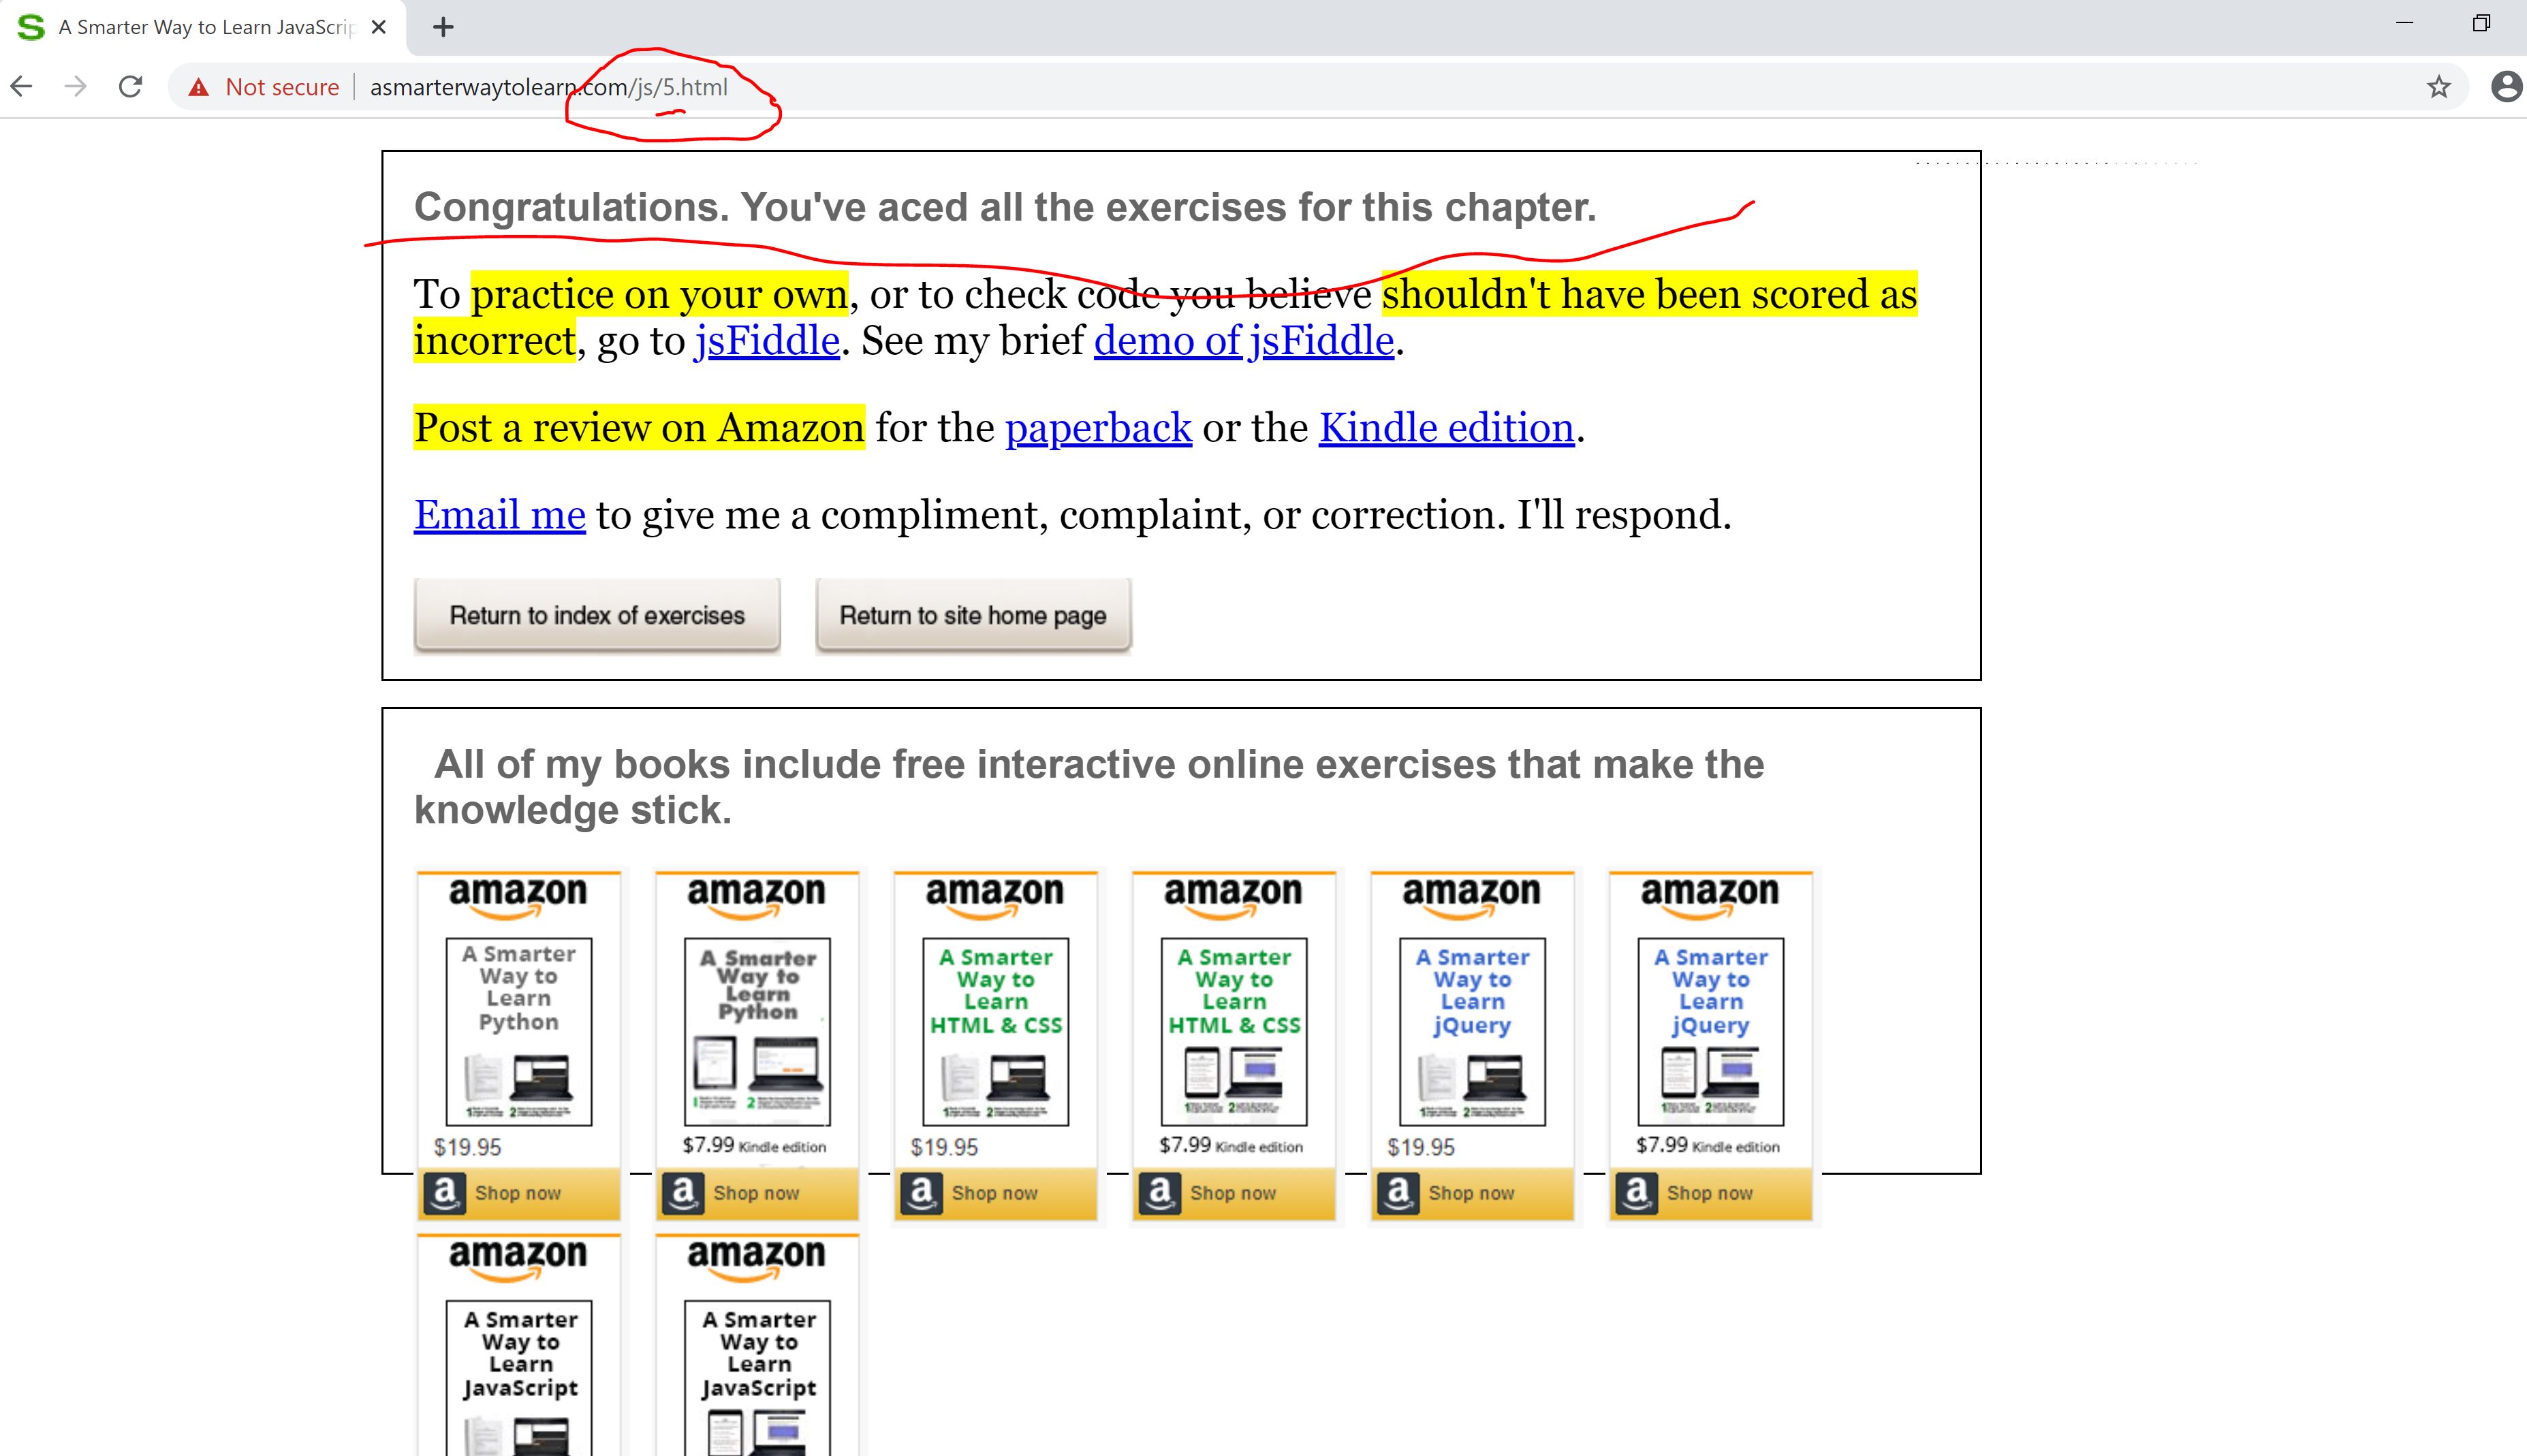Minimize the browser window
Viewport: 2527px width, 1456px height.
(2405, 23)
